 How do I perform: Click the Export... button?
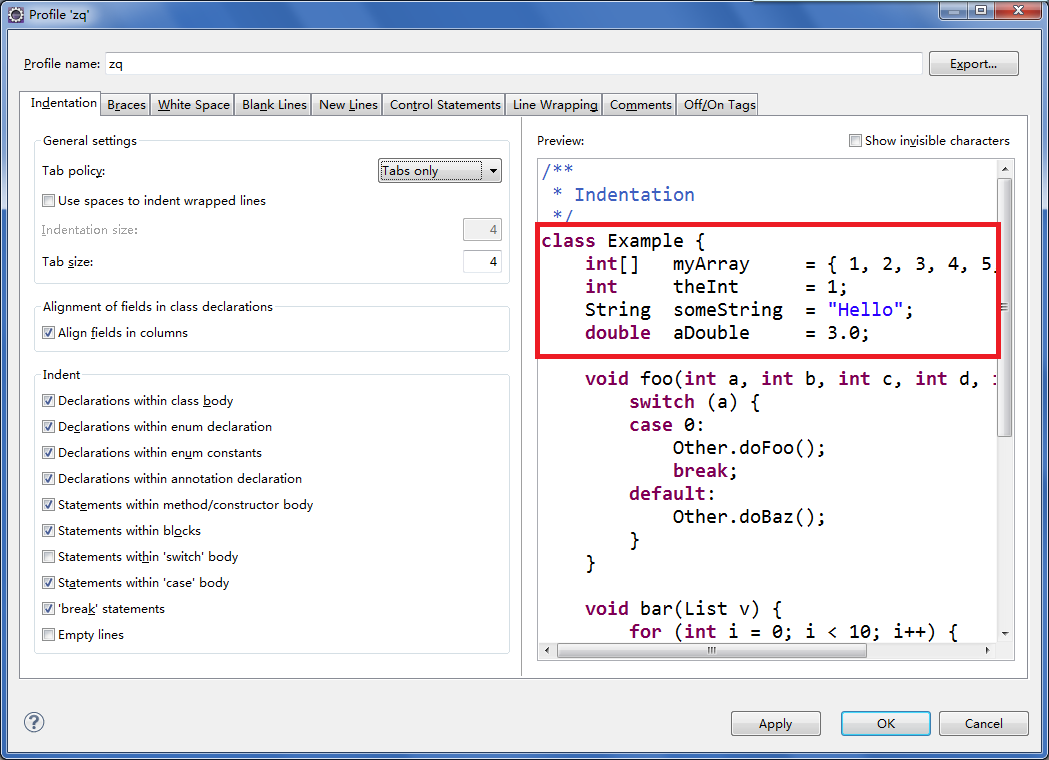coord(973,64)
